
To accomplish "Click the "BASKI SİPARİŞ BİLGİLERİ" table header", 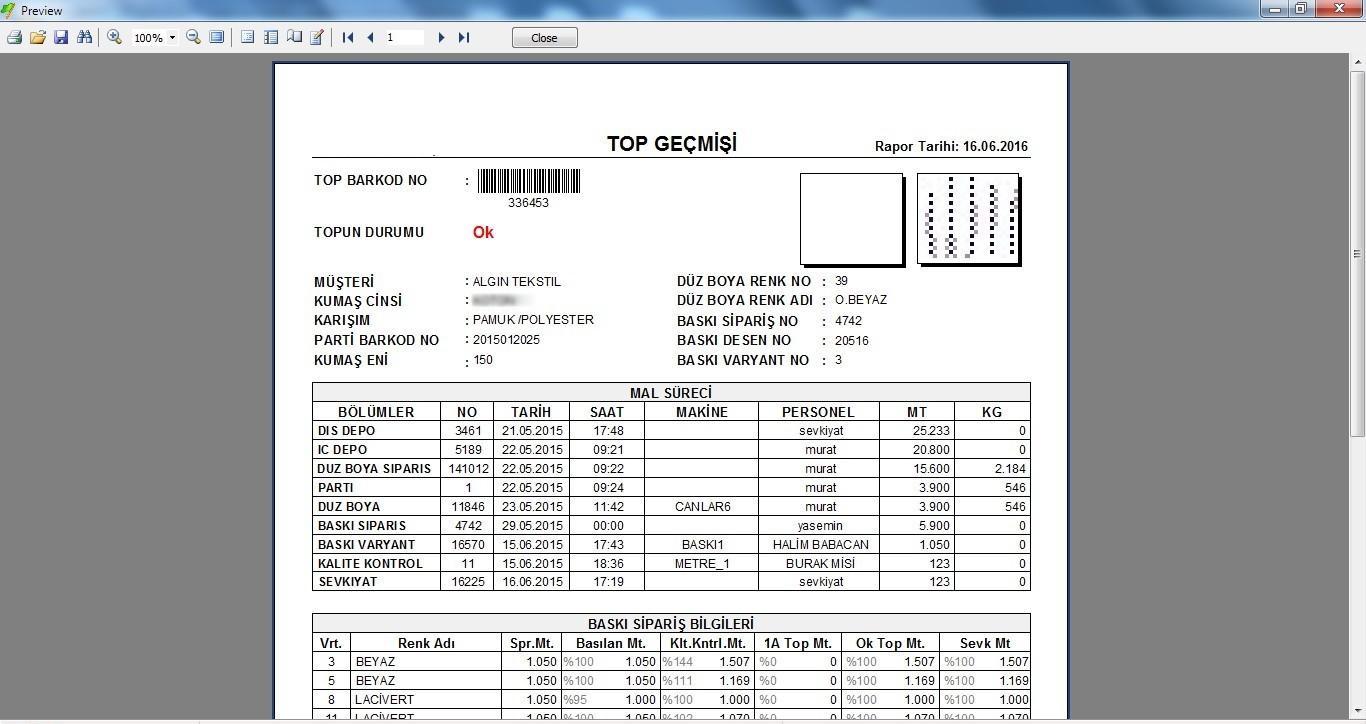I will pos(671,624).
